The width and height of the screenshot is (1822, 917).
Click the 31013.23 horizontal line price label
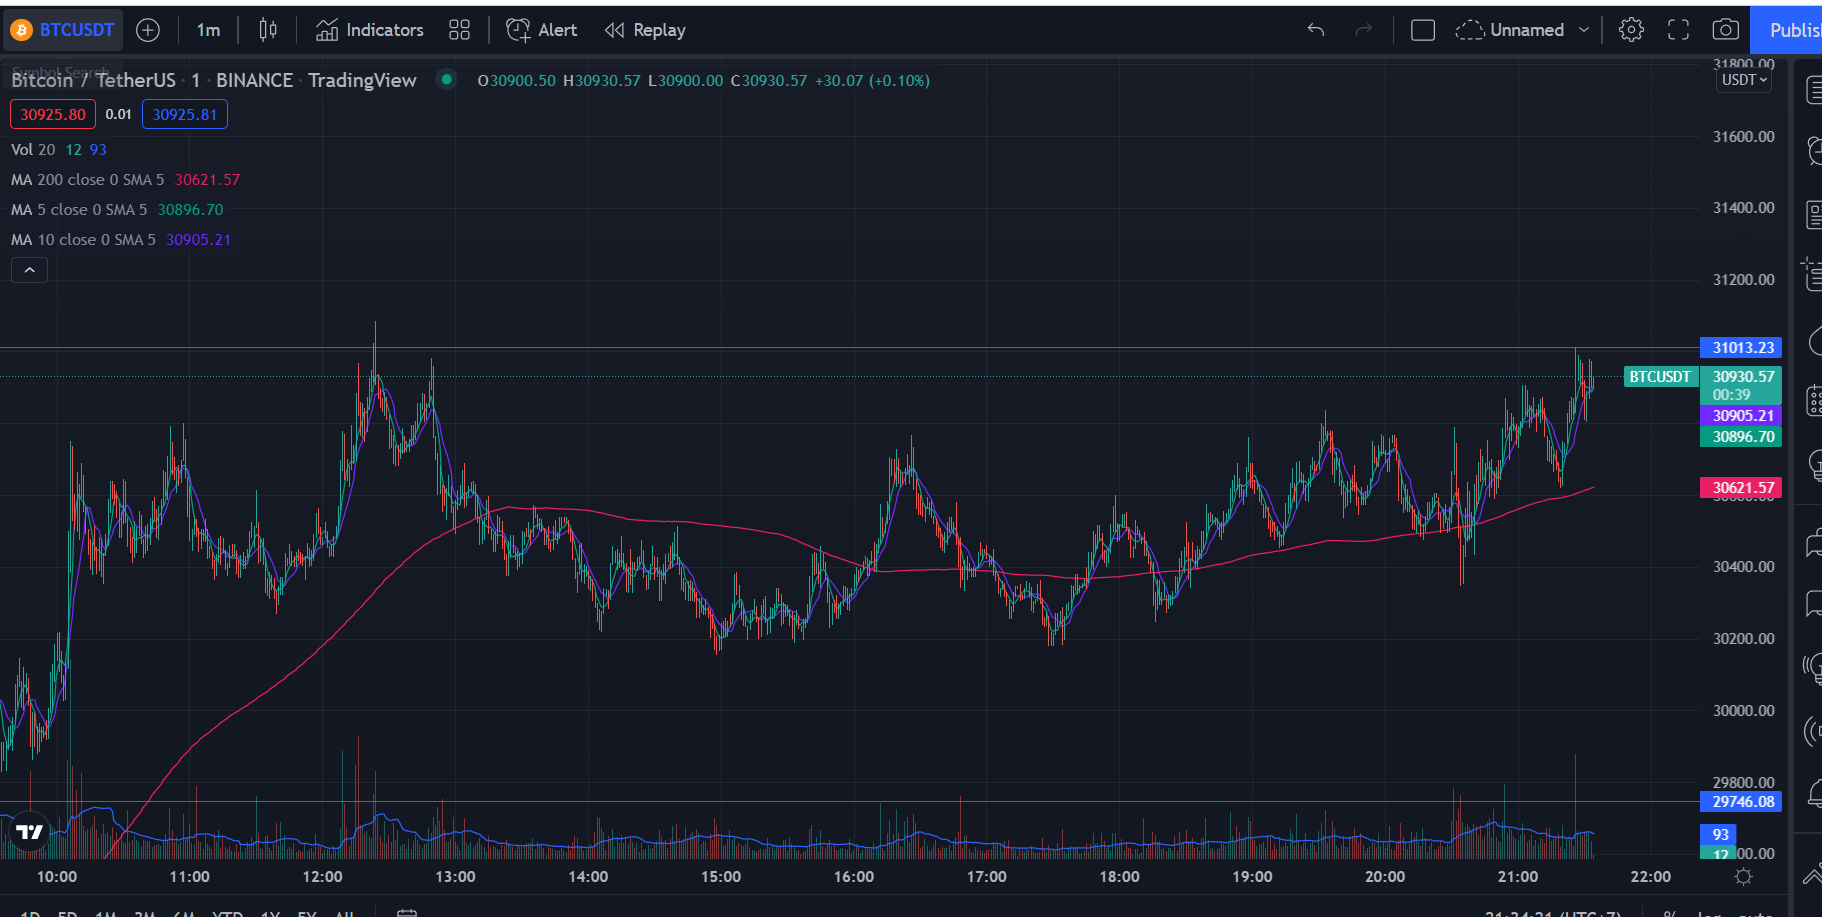pyautogui.click(x=1741, y=347)
